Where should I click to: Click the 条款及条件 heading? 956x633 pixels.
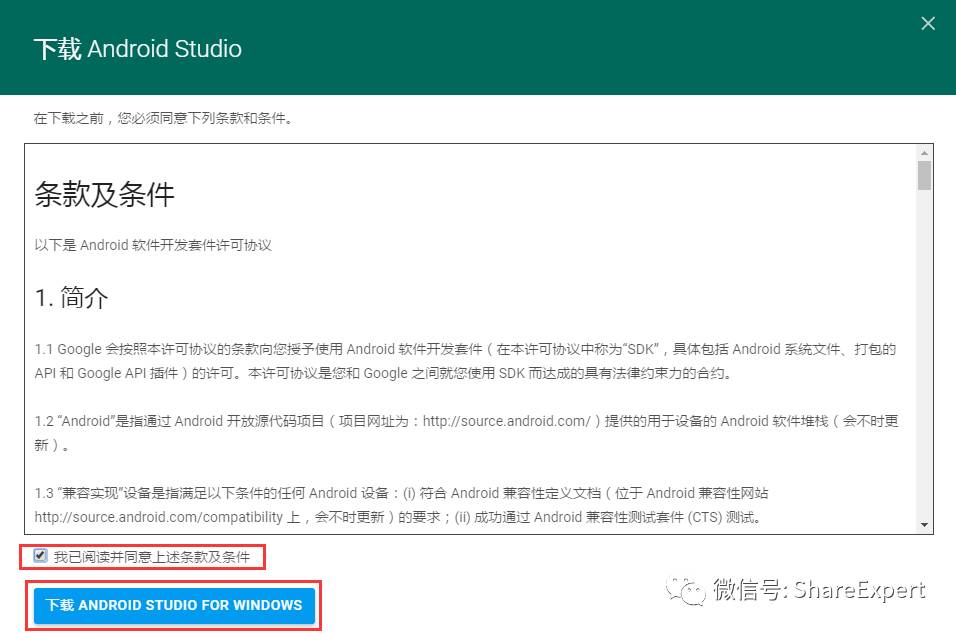[104, 195]
